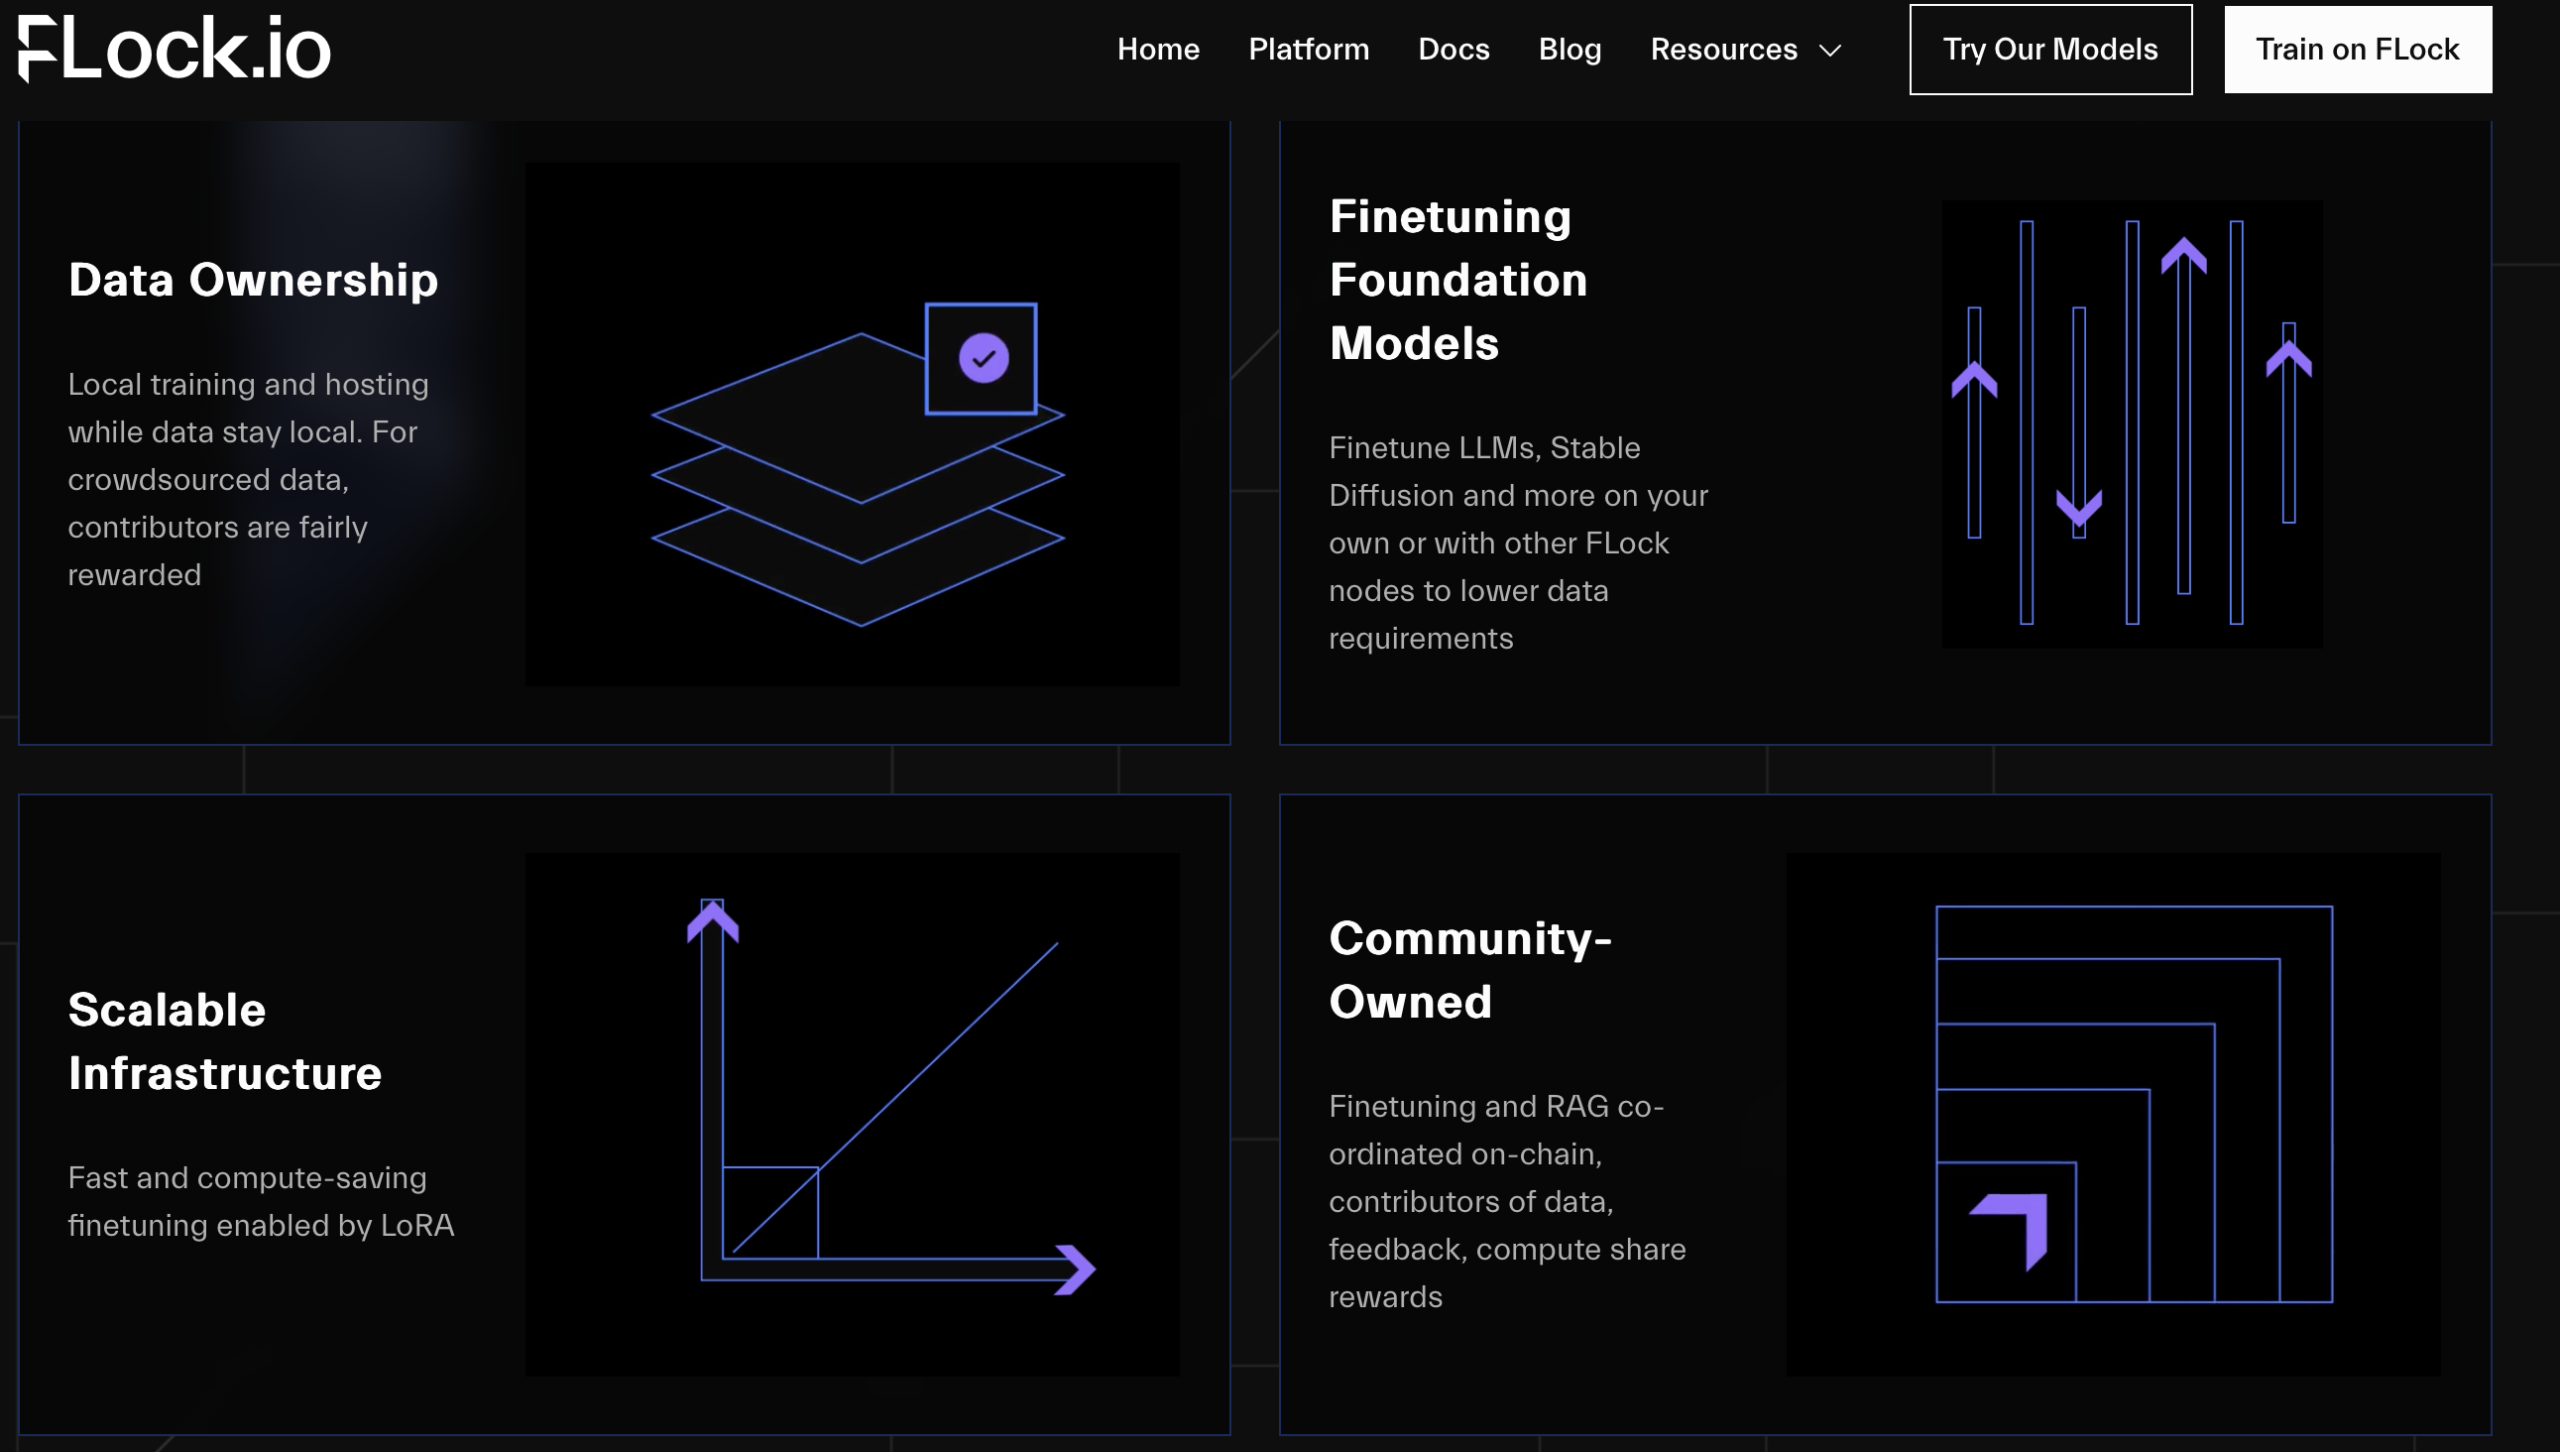Click the FLock.io logo
Image resolution: width=2560 pixels, height=1452 pixels.
[x=174, y=49]
